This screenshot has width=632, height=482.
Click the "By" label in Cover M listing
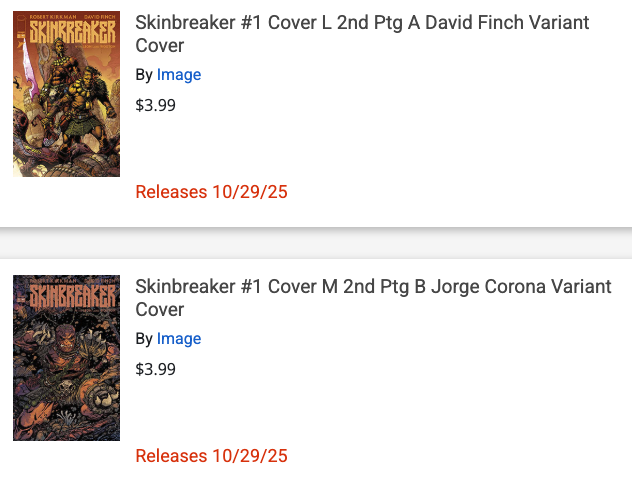144,339
